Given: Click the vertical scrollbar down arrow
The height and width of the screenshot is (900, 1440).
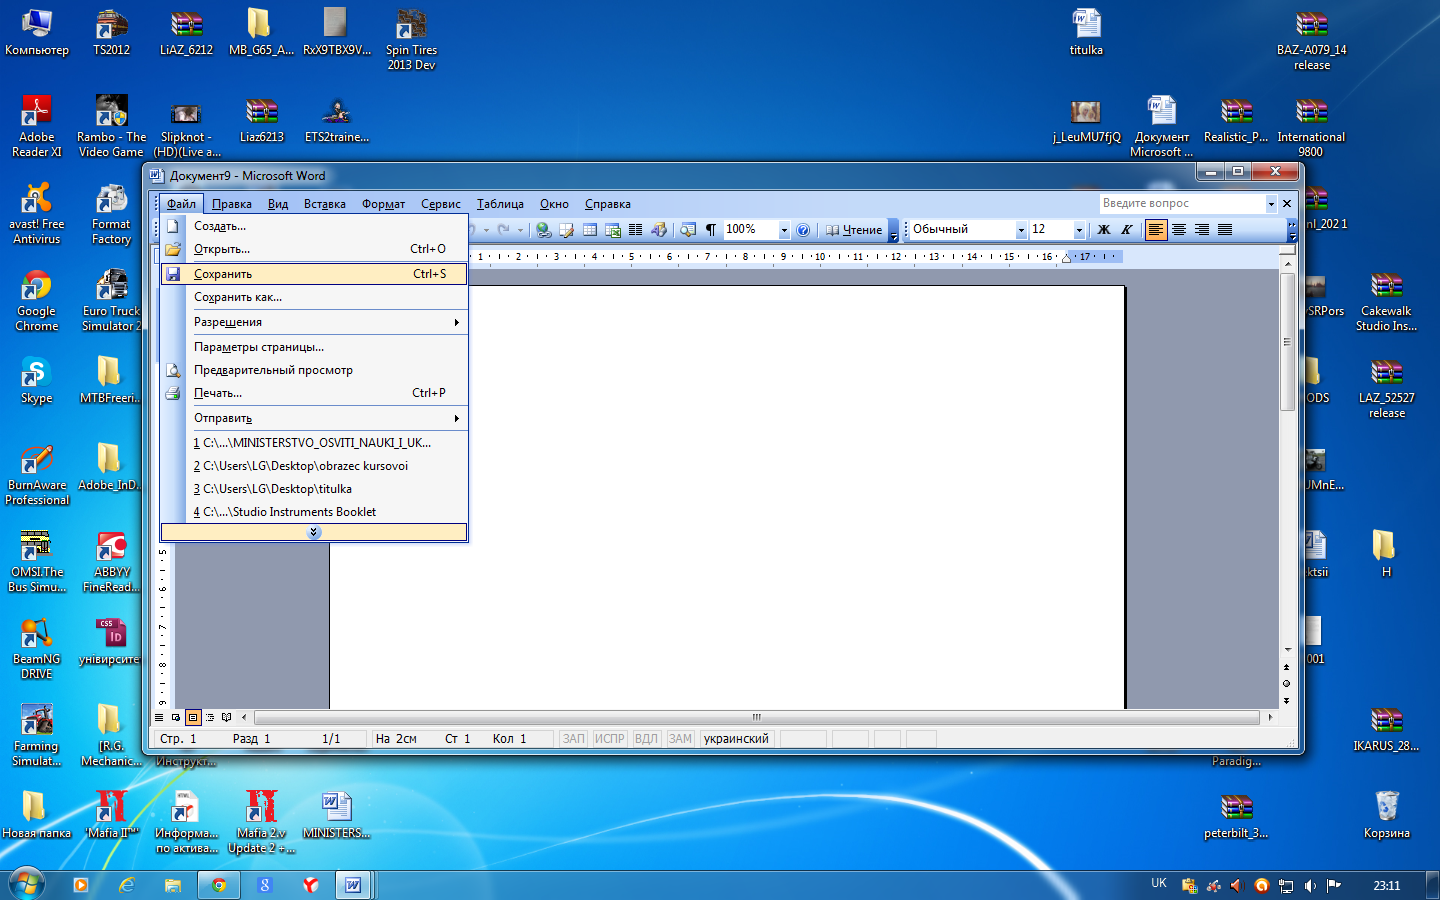Looking at the screenshot, I should 1287,649.
